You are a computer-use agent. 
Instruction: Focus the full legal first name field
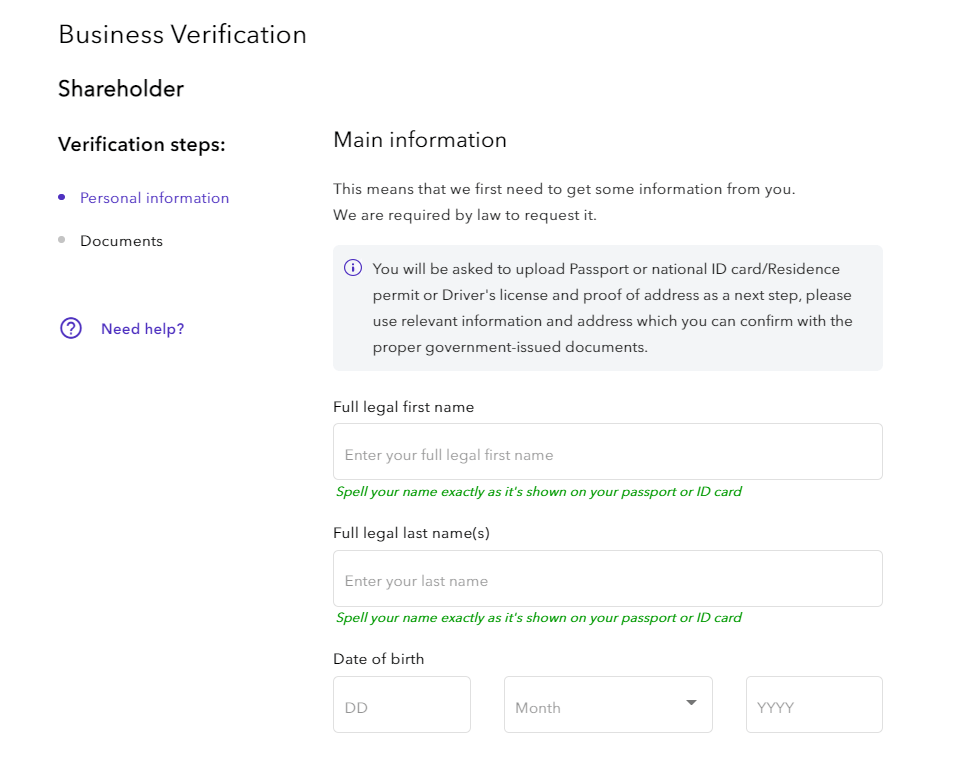click(607, 453)
